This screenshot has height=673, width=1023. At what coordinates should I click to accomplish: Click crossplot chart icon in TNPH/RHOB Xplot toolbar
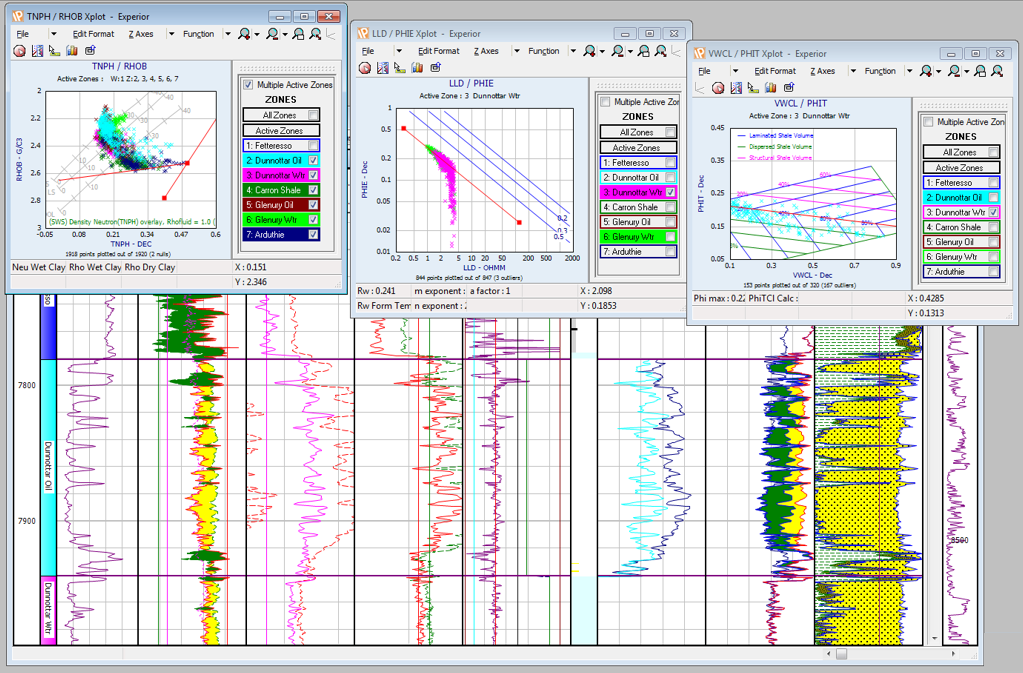[x=37, y=51]
